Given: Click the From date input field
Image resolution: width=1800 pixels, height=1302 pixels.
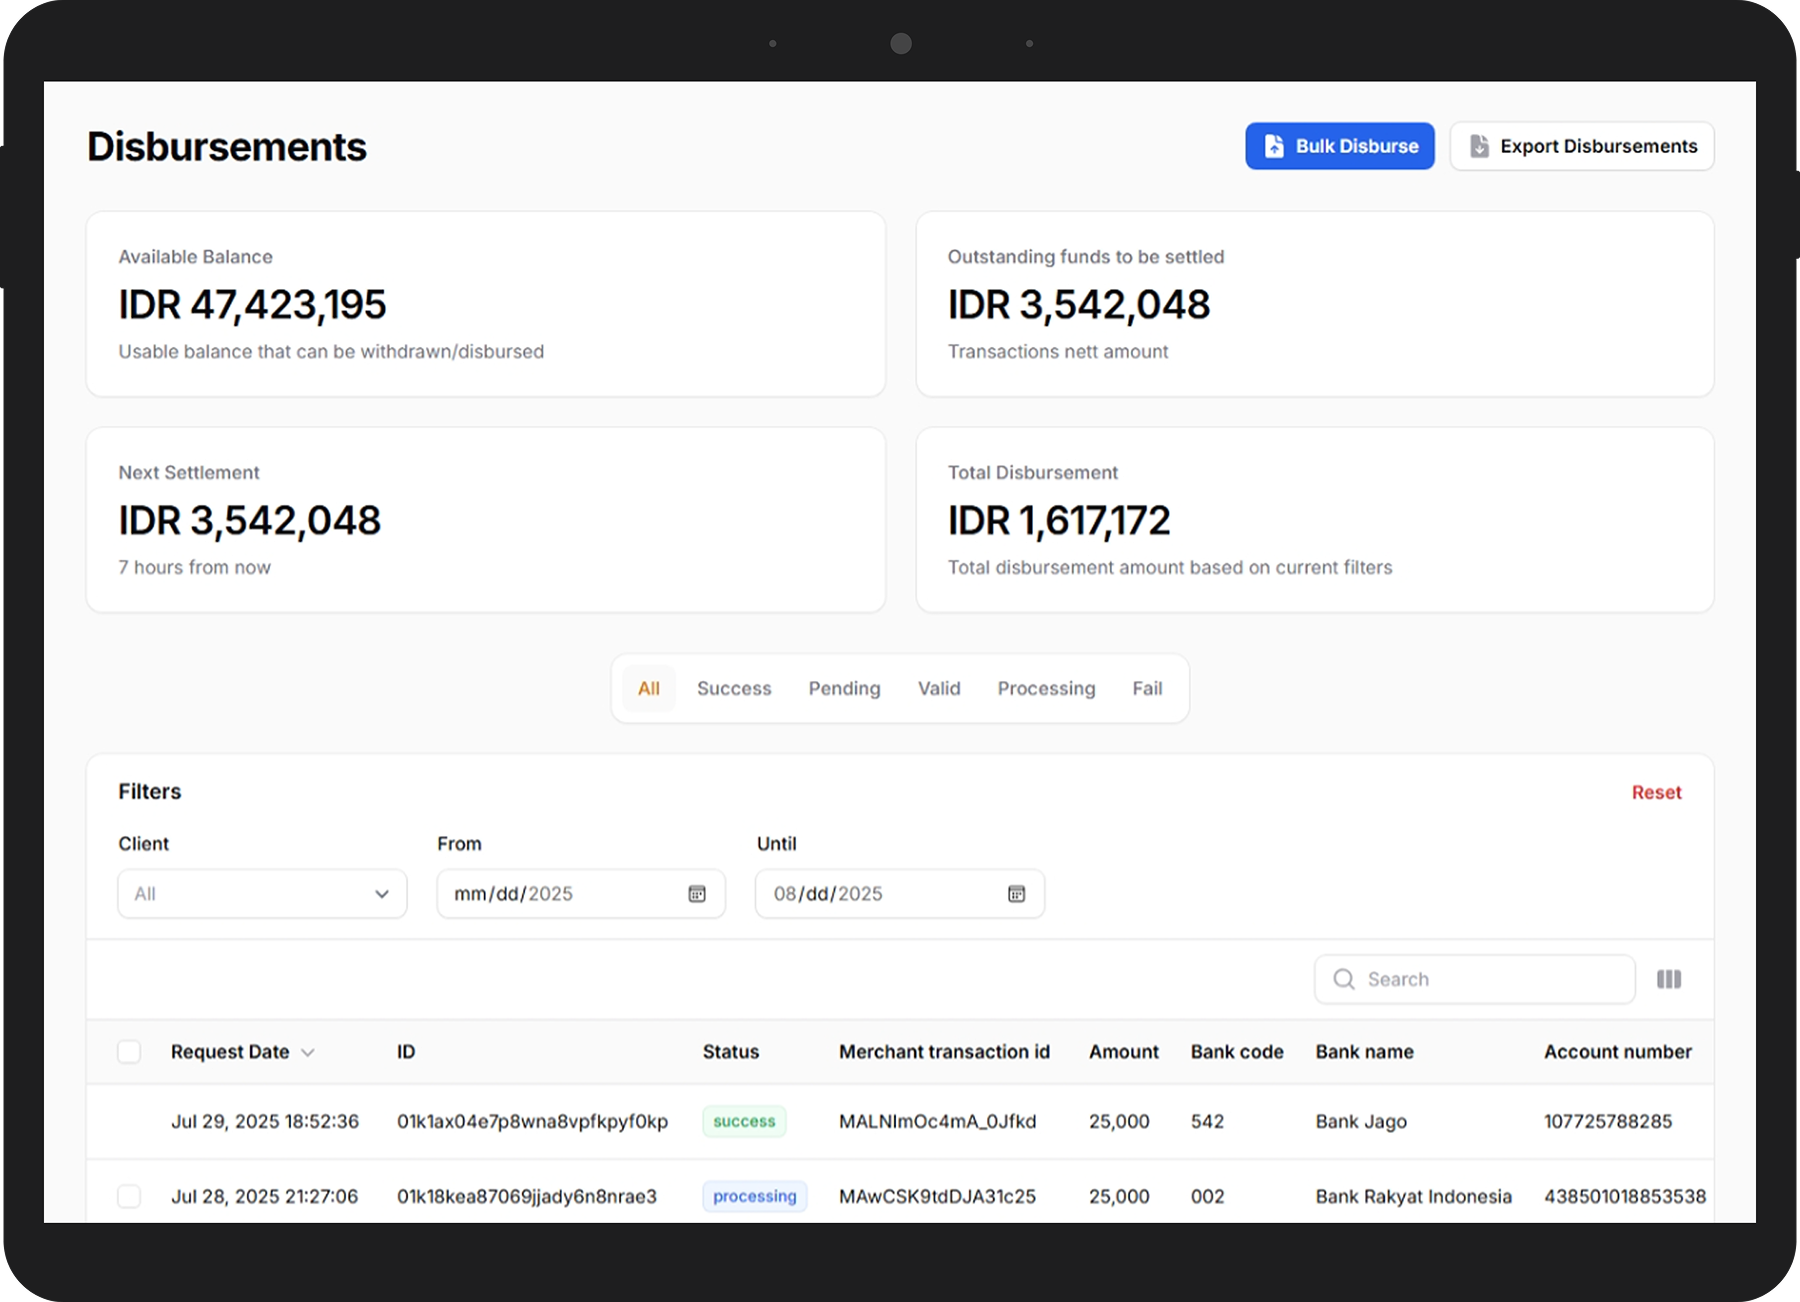Looking at the screenshot, I should point(560,894).
